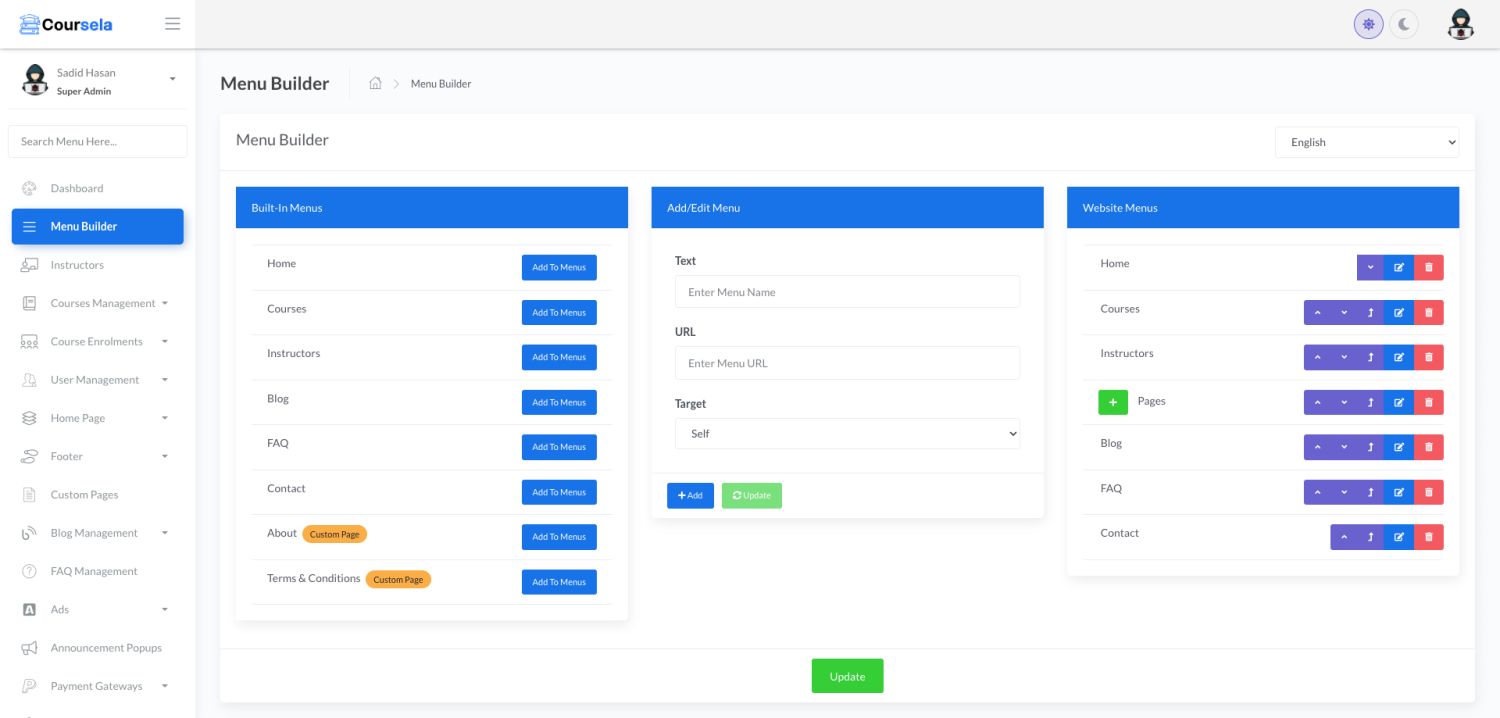Screen dimensions: 1500x718
Task: Add Terms & Conditions to menus
Action: pyautogui.click(x=559, y=582)
